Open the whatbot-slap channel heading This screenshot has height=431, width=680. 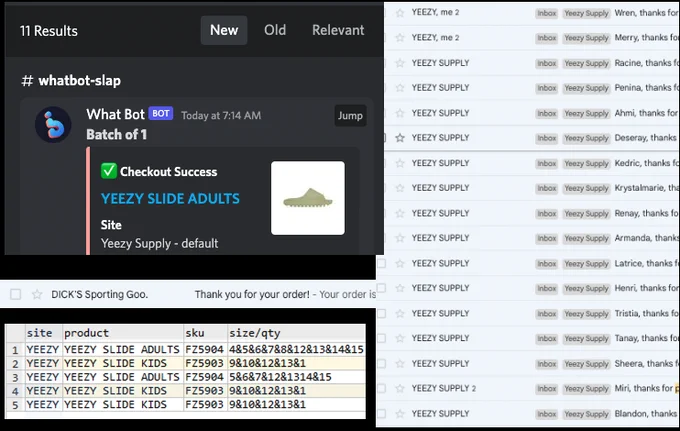click(71, 81)
